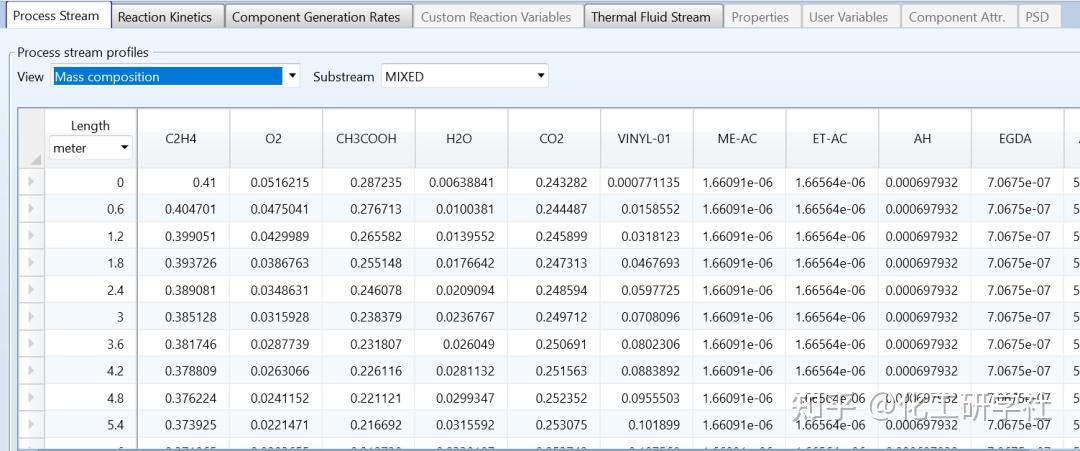
Task: Click the CH3COOH column header
Action: coord(368,138)
